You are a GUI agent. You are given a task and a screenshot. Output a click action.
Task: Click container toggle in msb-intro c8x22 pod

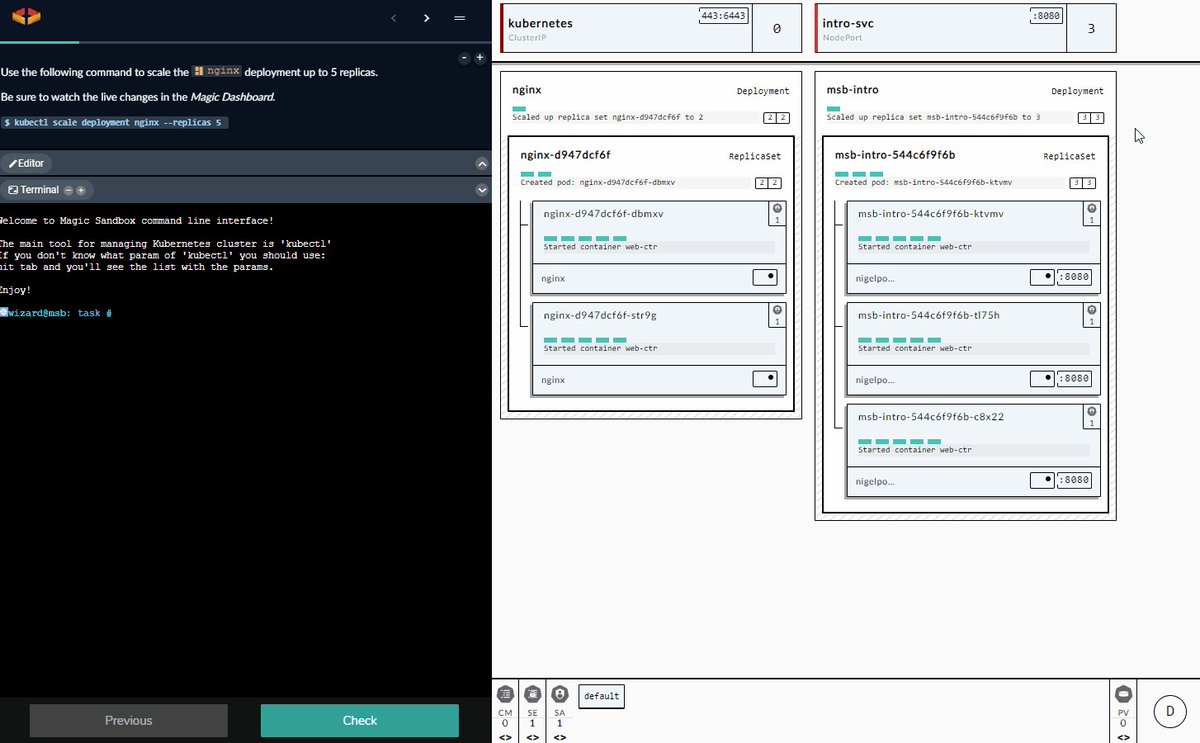[1042, 480]
